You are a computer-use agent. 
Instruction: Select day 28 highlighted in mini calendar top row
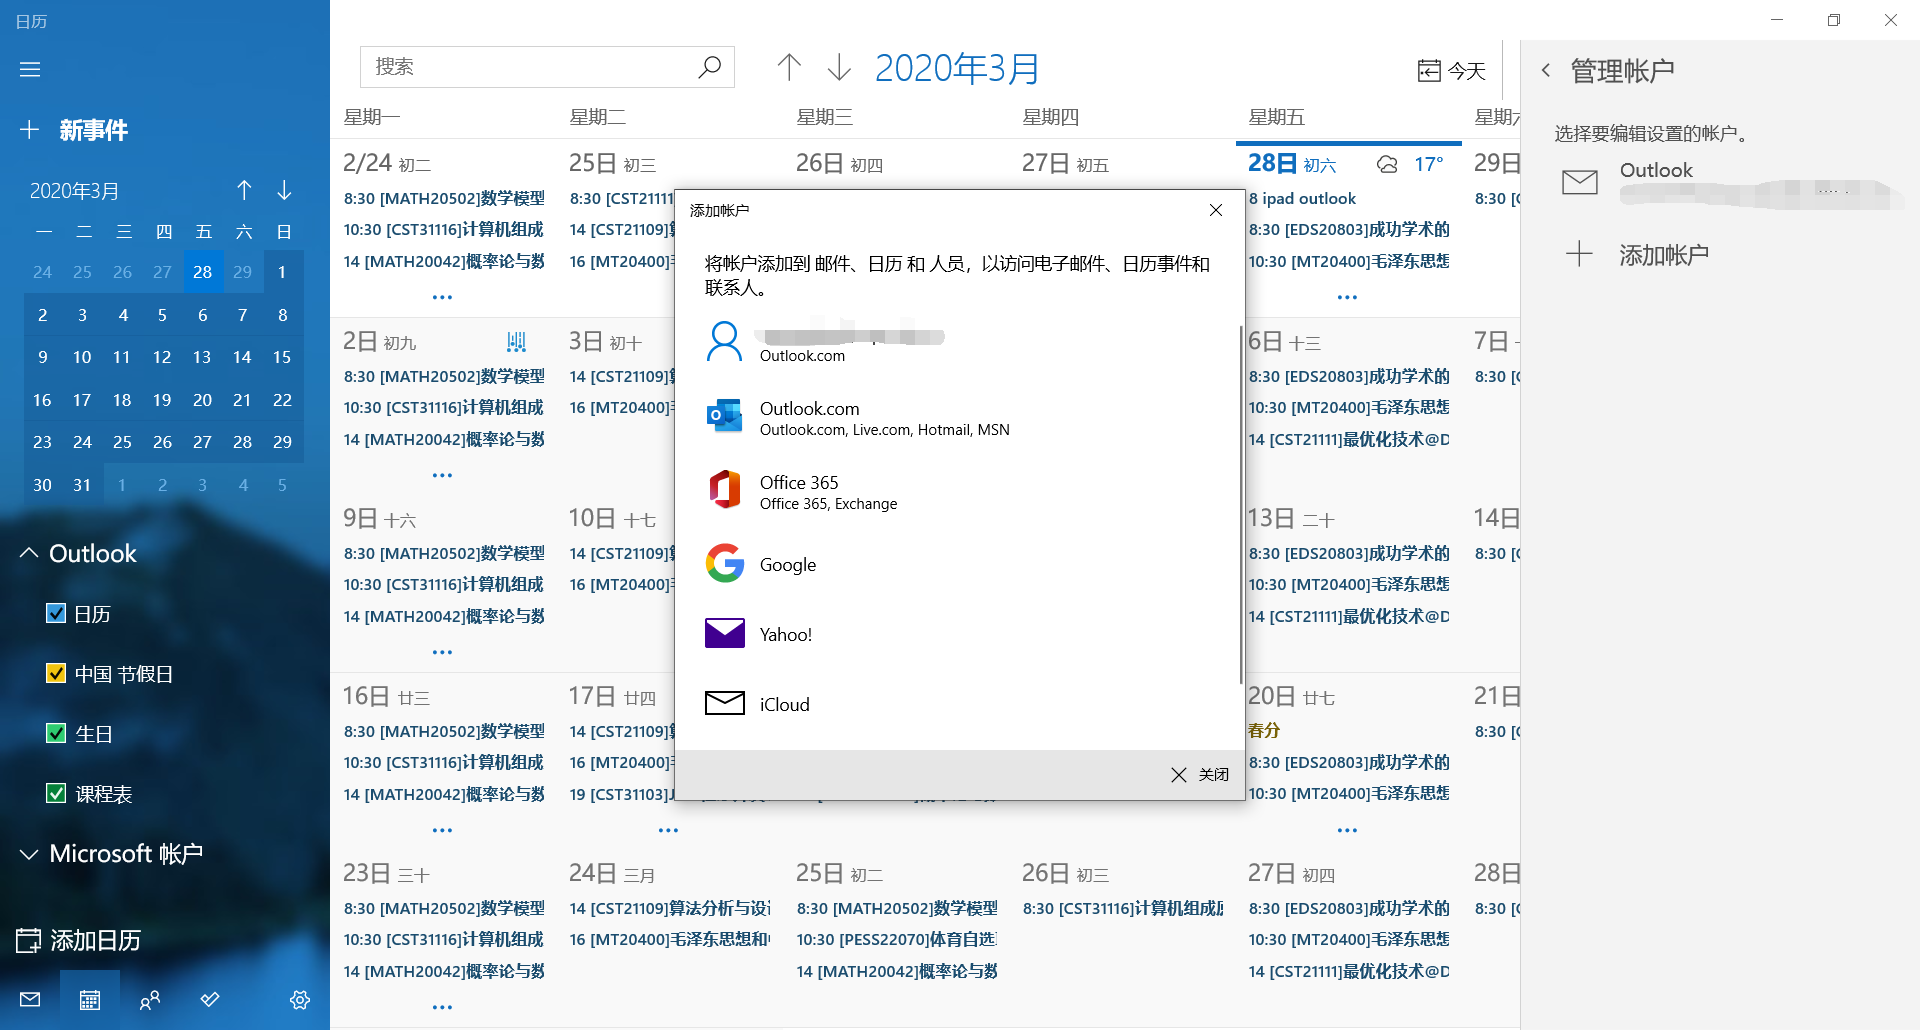pyautogui.click(x=202, y=272)
